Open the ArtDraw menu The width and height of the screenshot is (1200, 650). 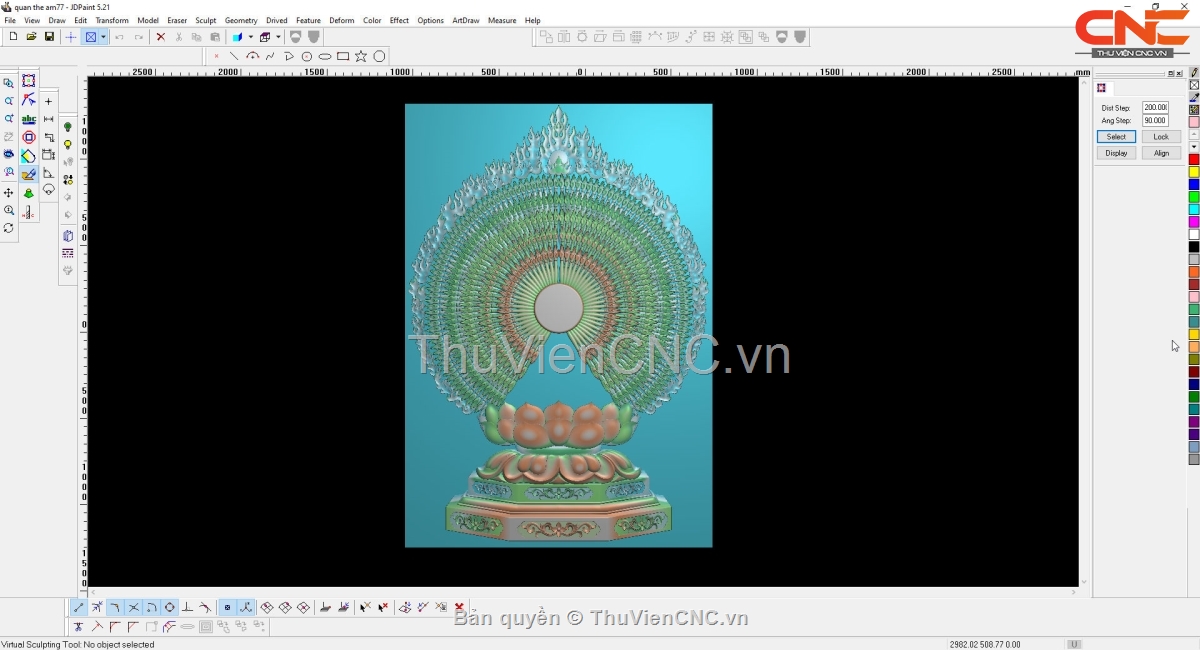coord(465,20)
